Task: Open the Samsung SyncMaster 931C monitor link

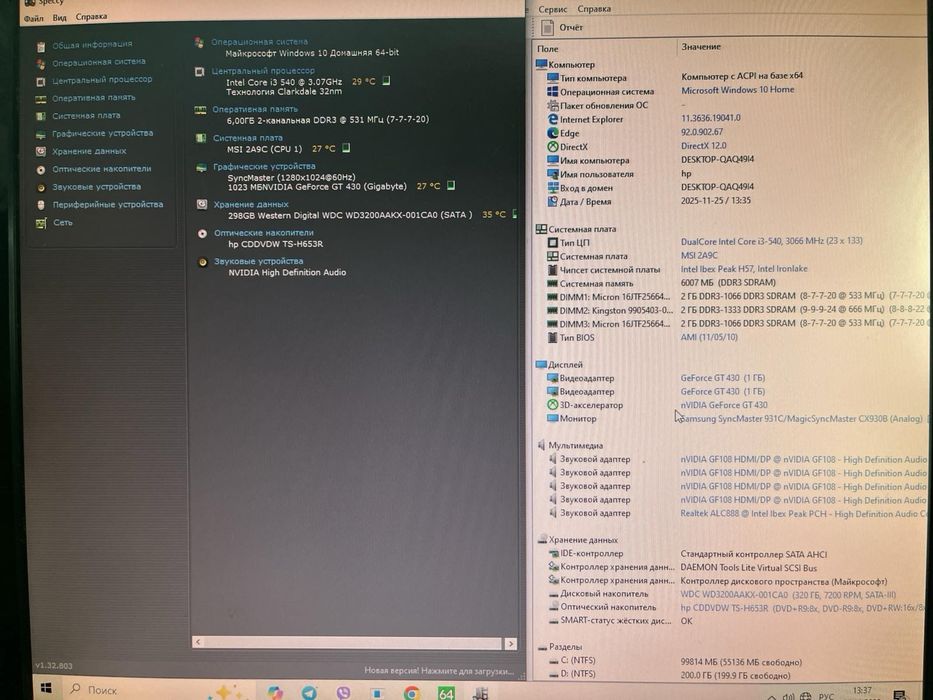Action: click(x=801, y=418)
